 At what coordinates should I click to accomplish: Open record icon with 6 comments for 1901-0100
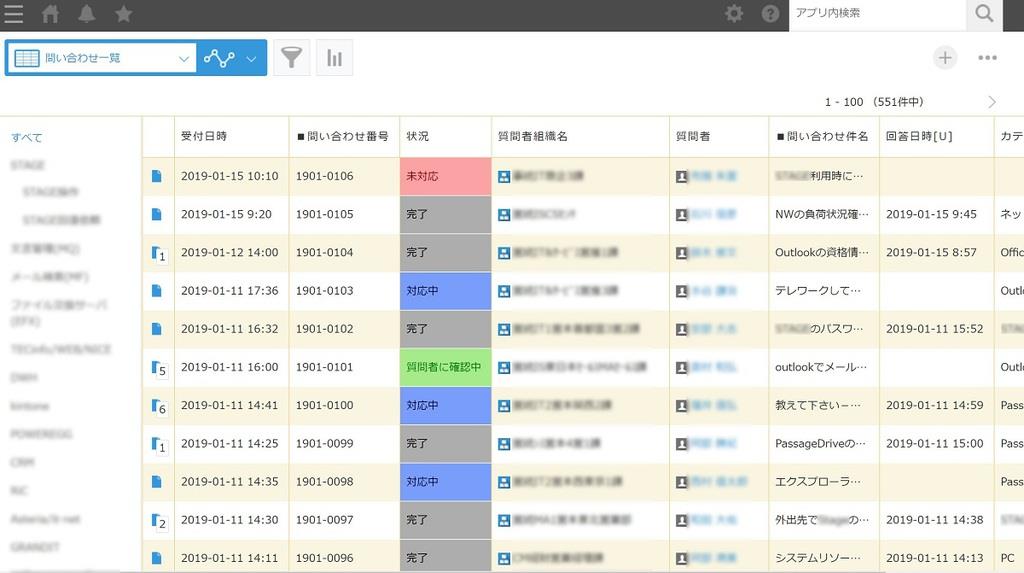point(159,406)
